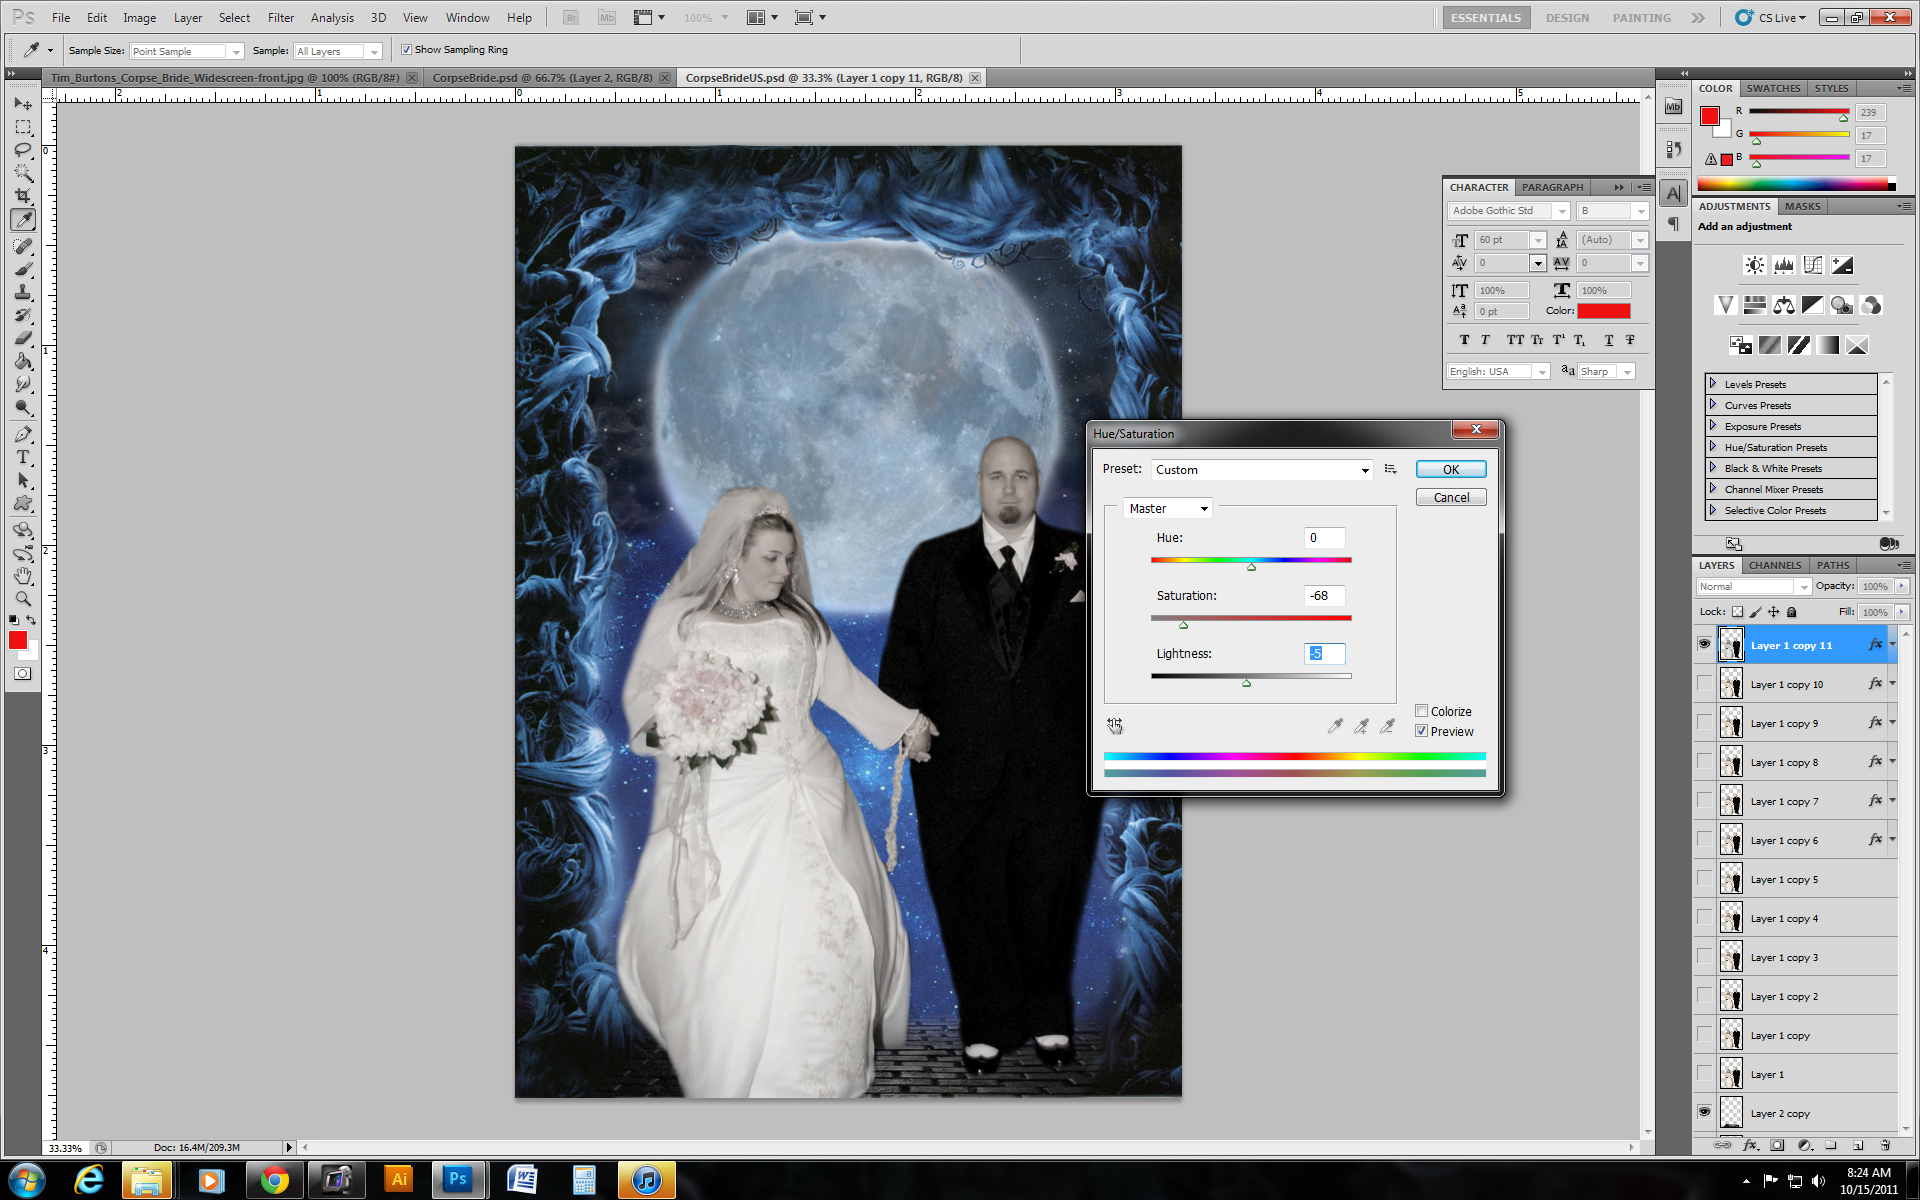Click the Exposure adjustment icon

[1842, 265]
